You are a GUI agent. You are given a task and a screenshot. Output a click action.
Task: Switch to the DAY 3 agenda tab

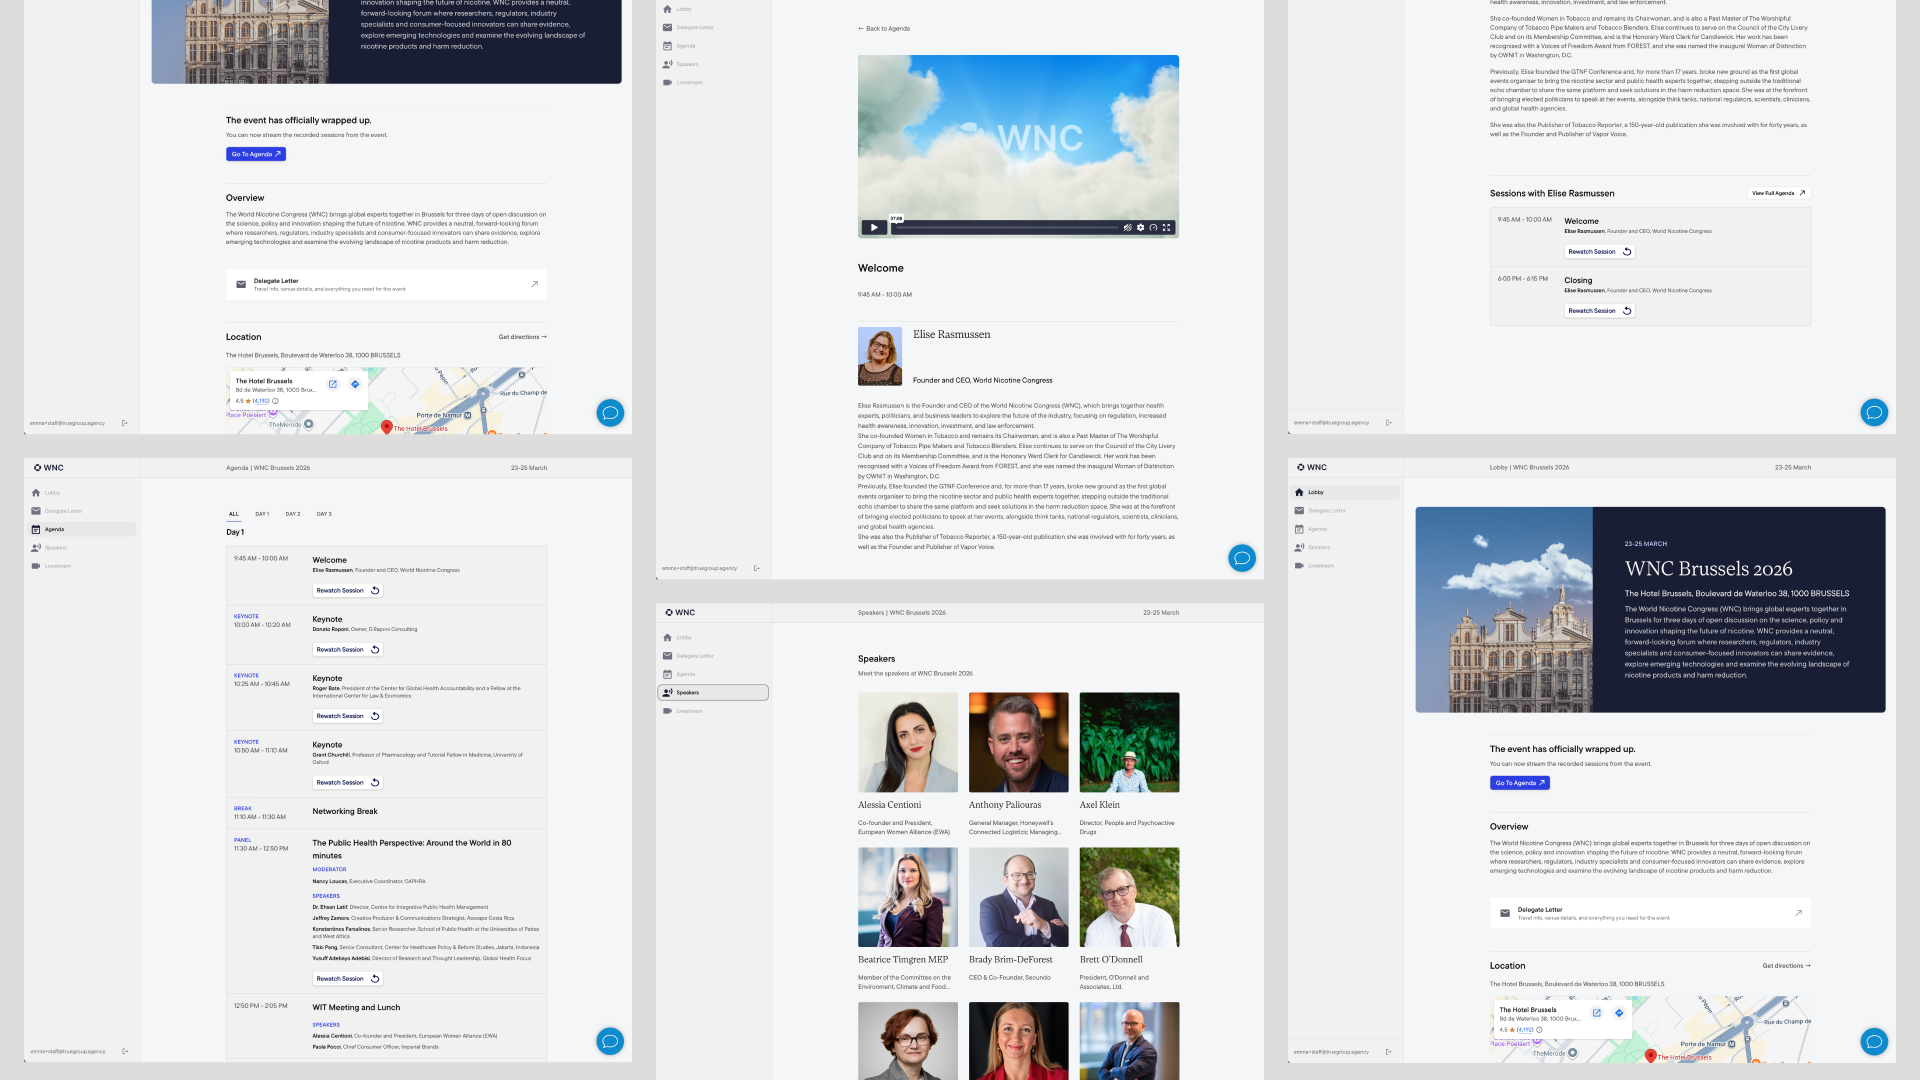[324, 514]
